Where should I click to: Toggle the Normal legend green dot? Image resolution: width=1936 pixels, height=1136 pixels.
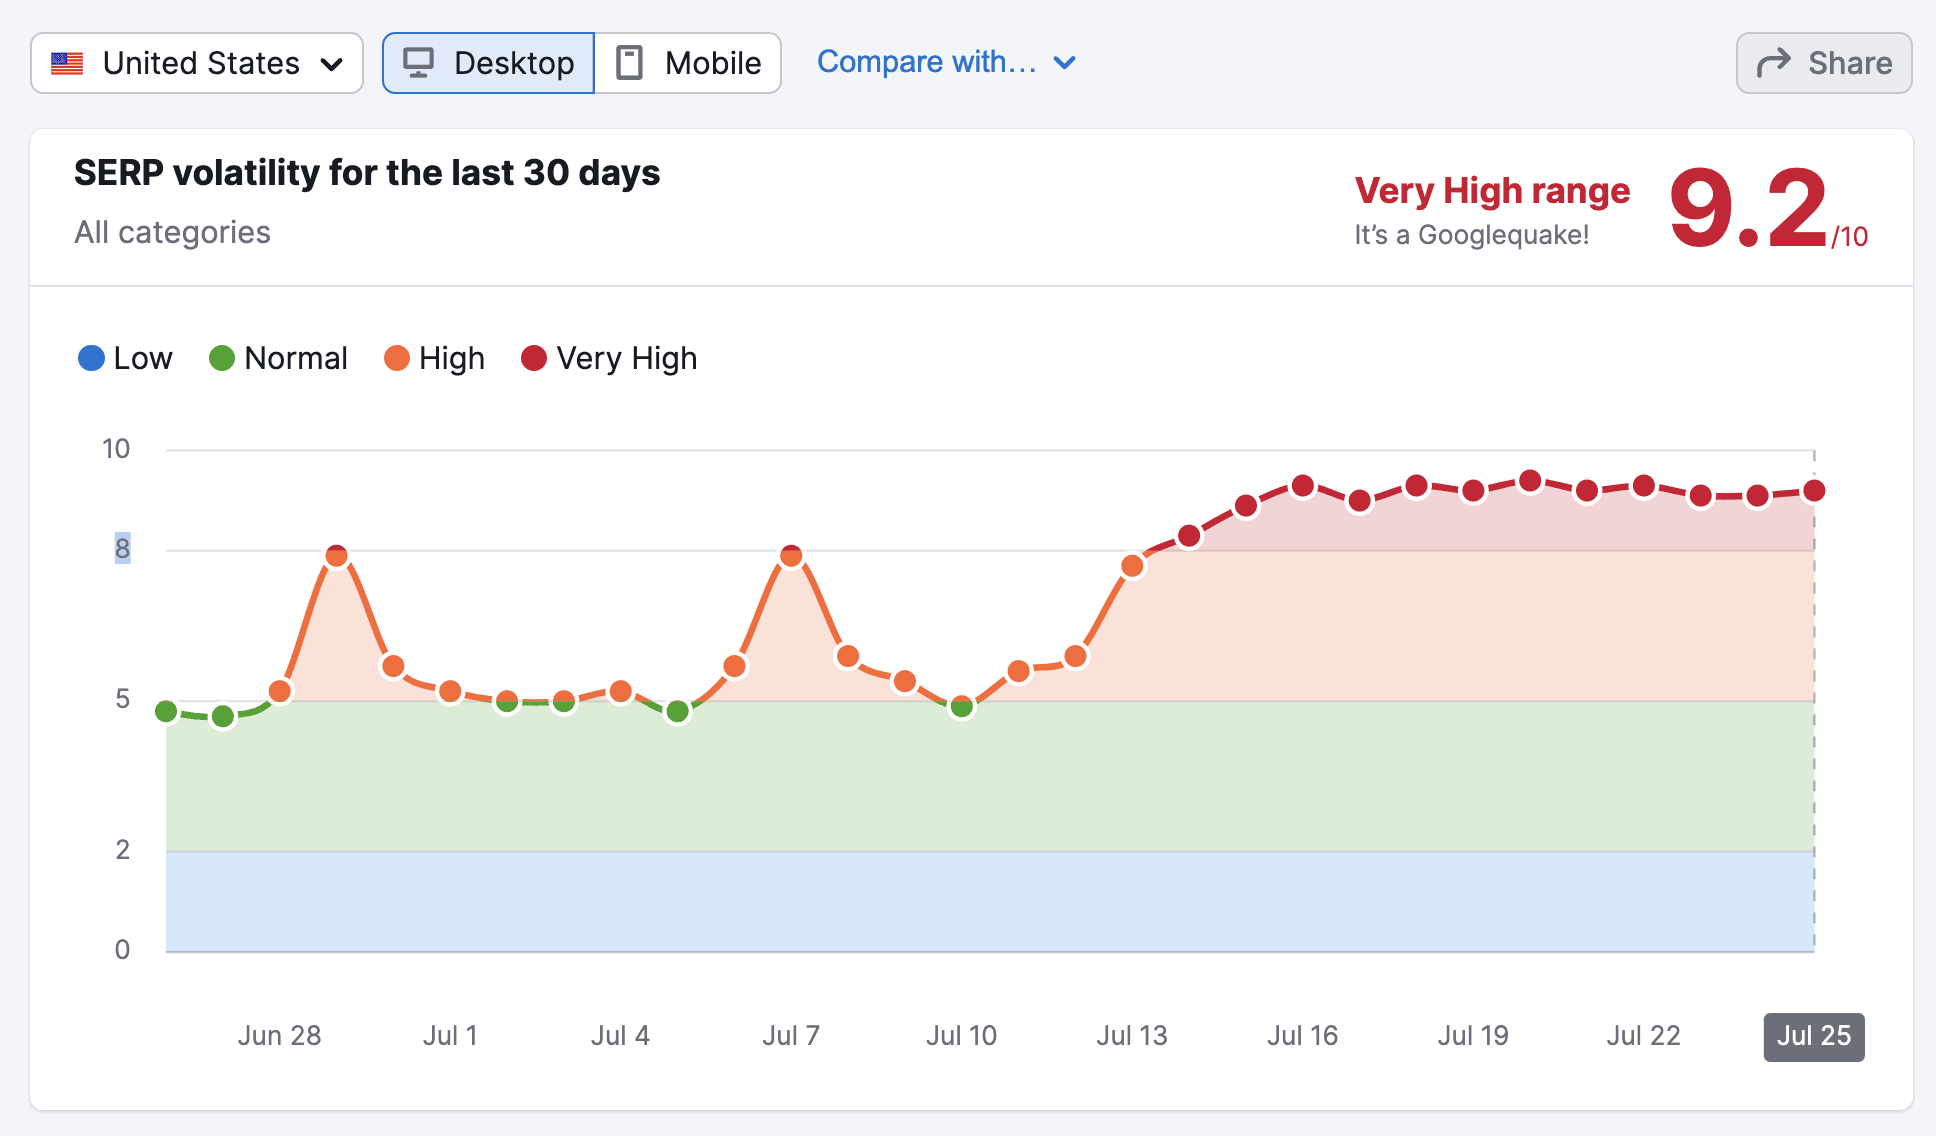[222, 358]
